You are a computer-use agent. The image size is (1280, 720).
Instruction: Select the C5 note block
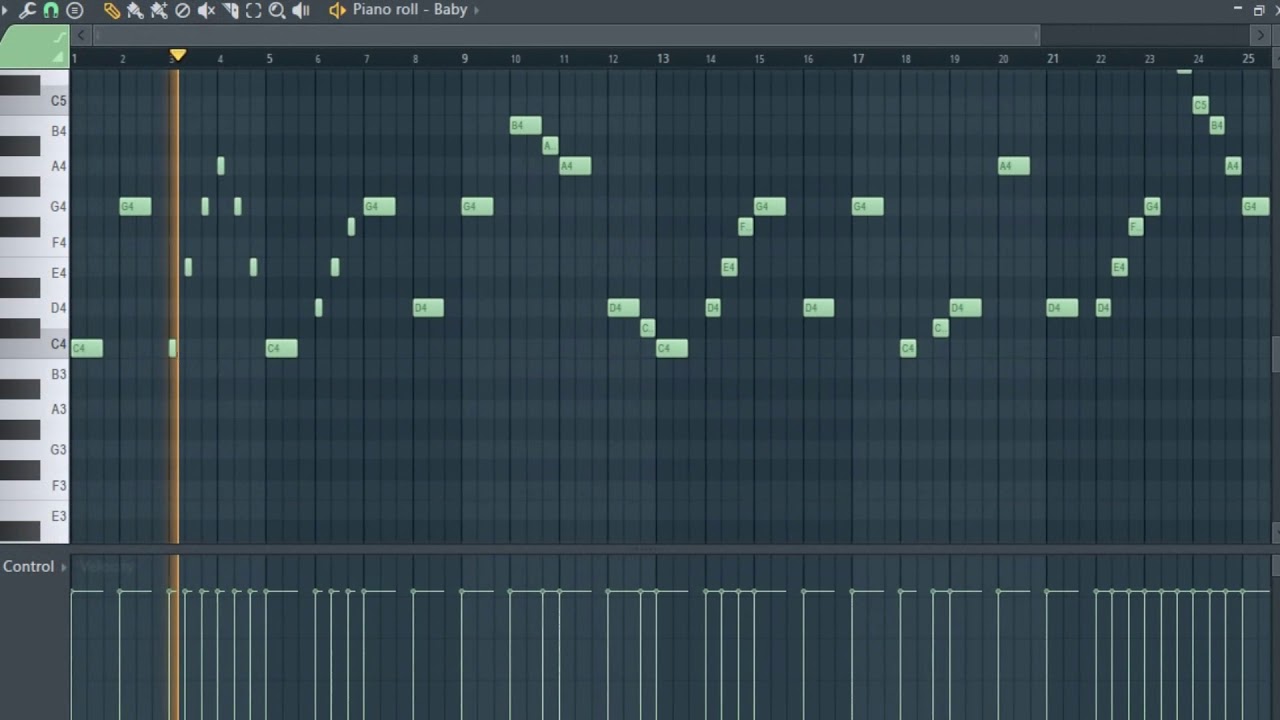(x=1200, y=105)
